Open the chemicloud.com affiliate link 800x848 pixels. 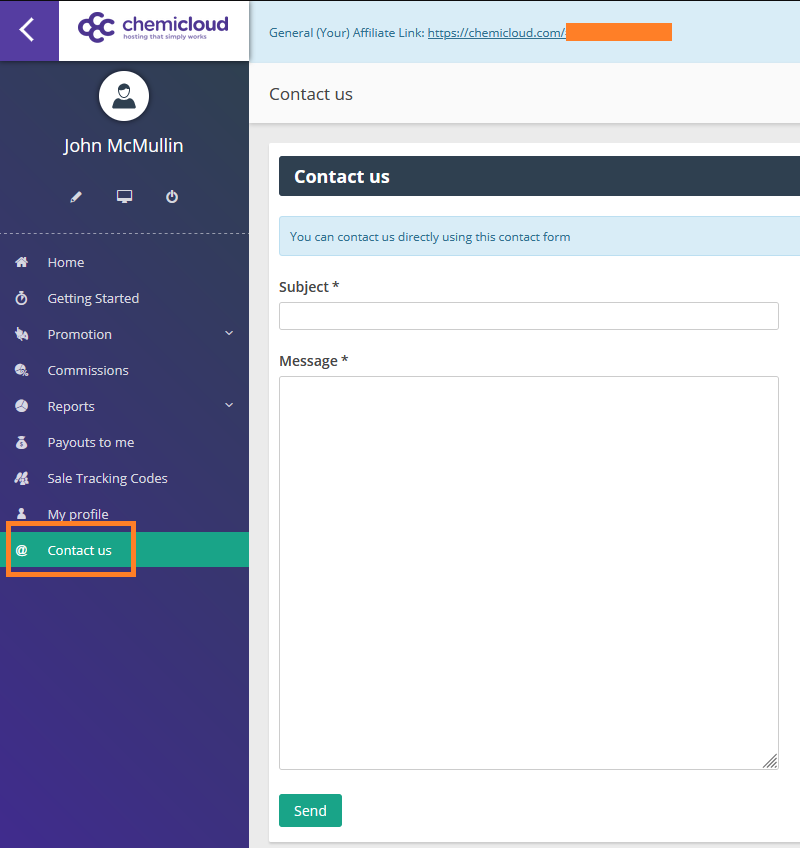[x=496, y=33]
